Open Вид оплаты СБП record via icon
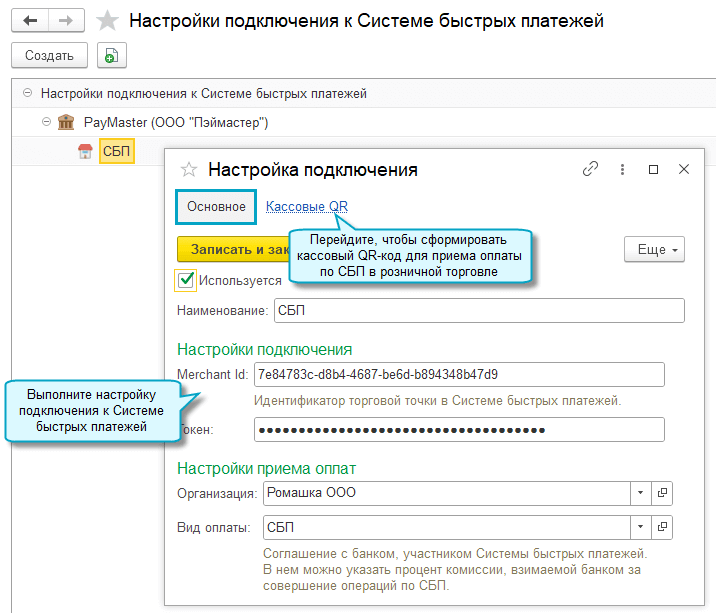The width and height of the screenshot is (716, 613). pos(662,527)
